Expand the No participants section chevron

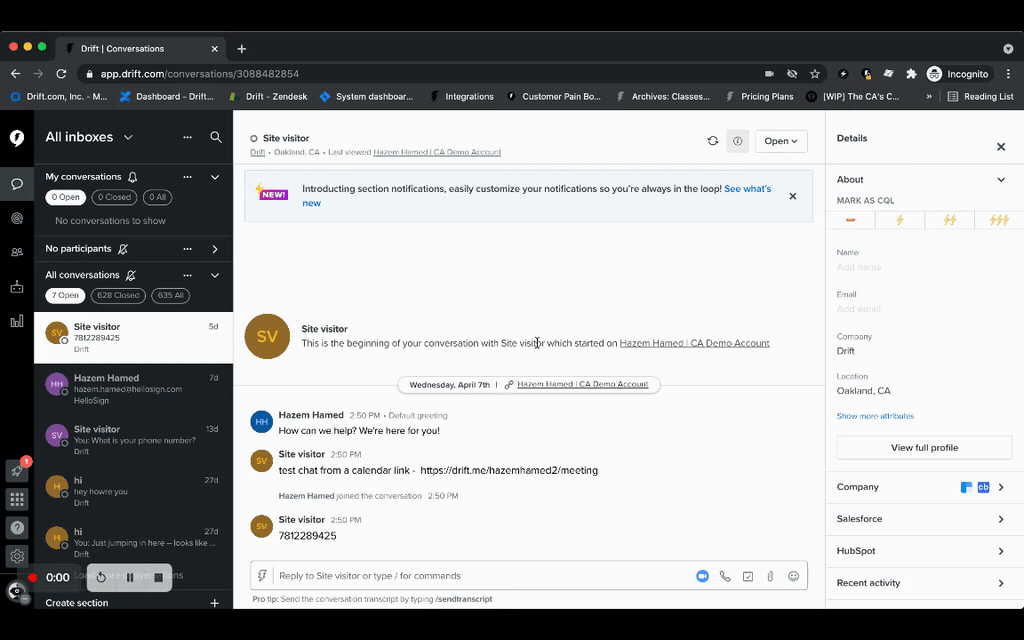(x=215, y=249)
